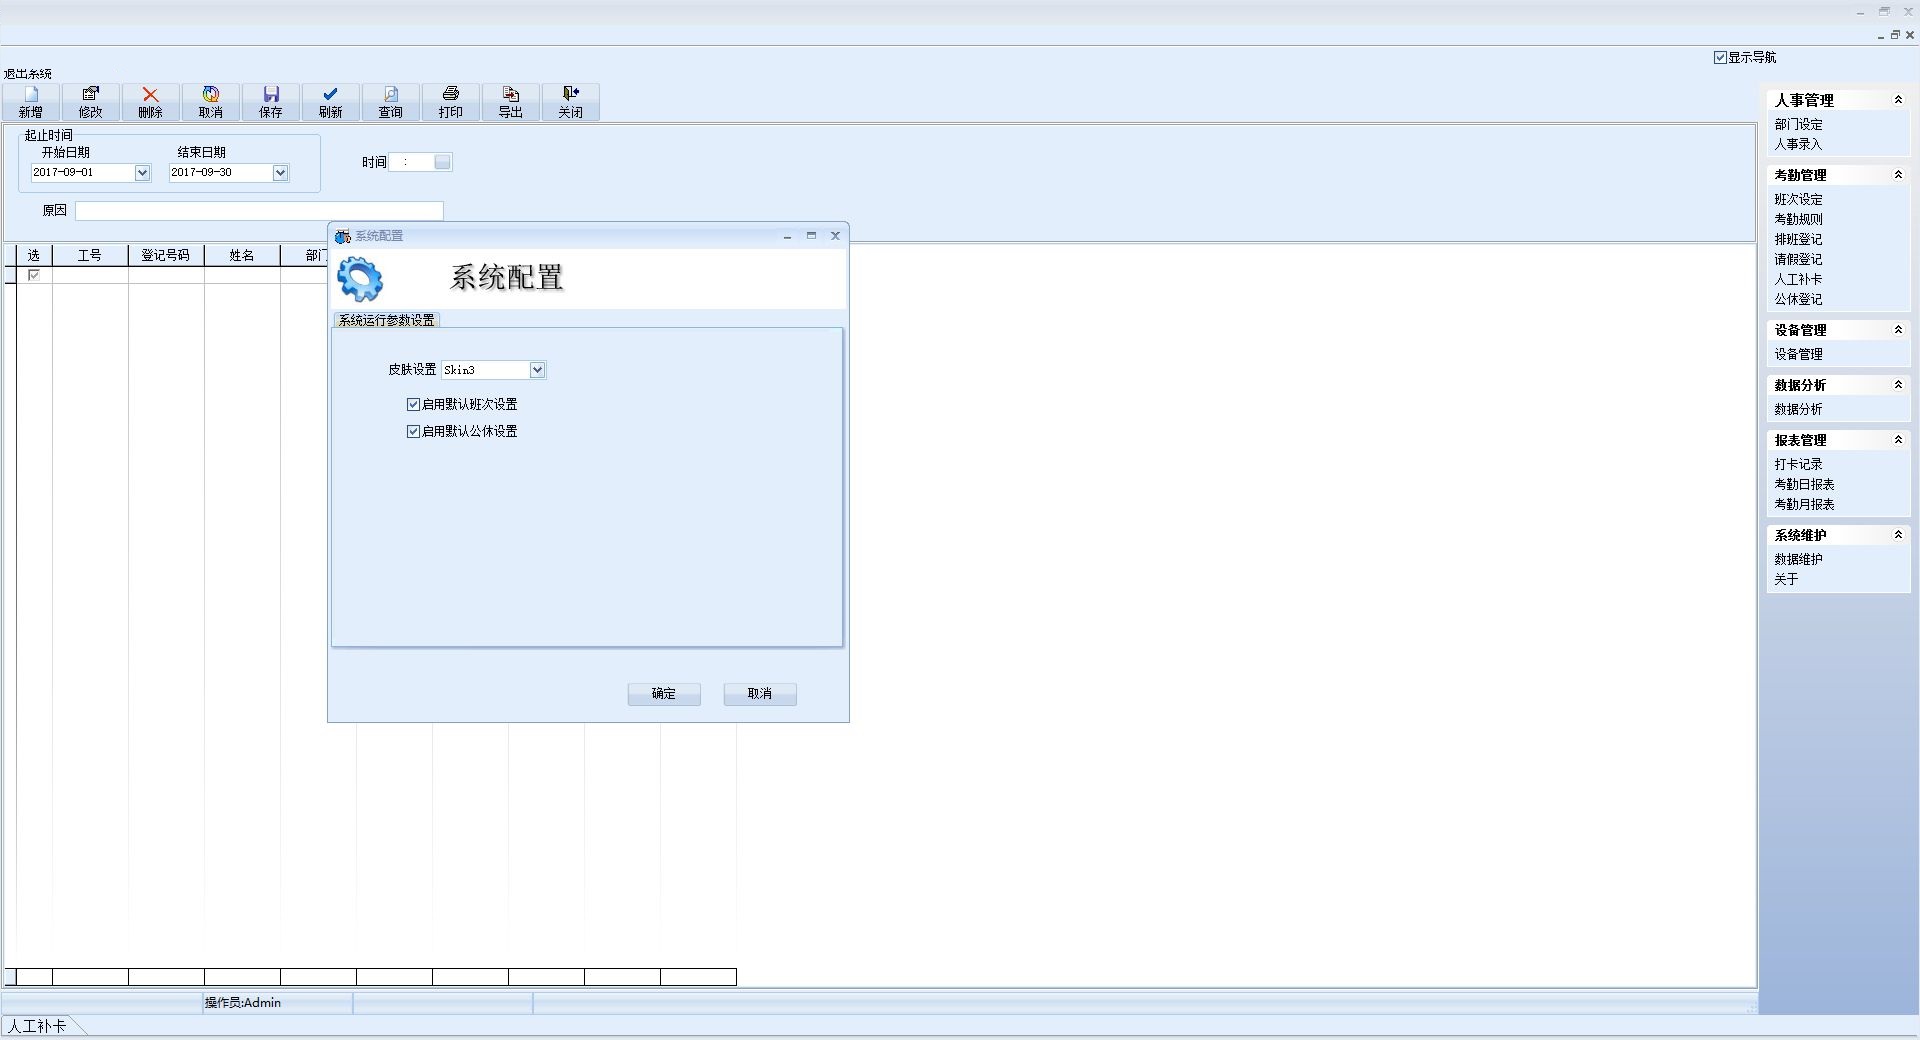Click 取消 button in 系统配置 dialog
The height and width of the screenshot is (1040, 1920).
tap(760, 694)
